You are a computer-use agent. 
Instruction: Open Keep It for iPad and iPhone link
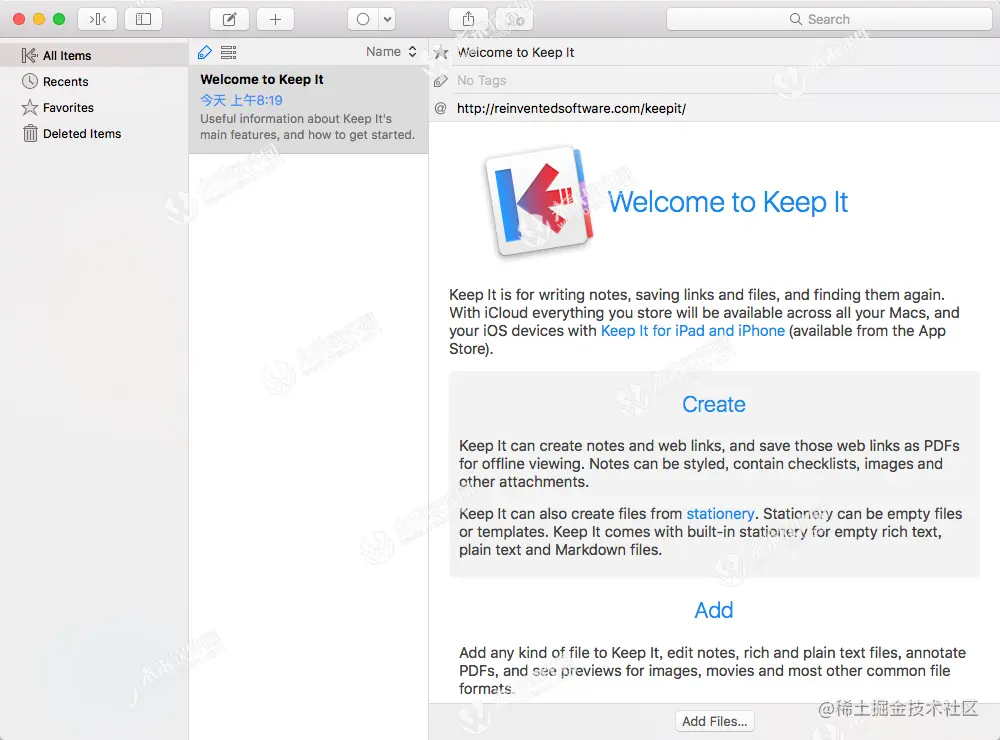point(693,330)
